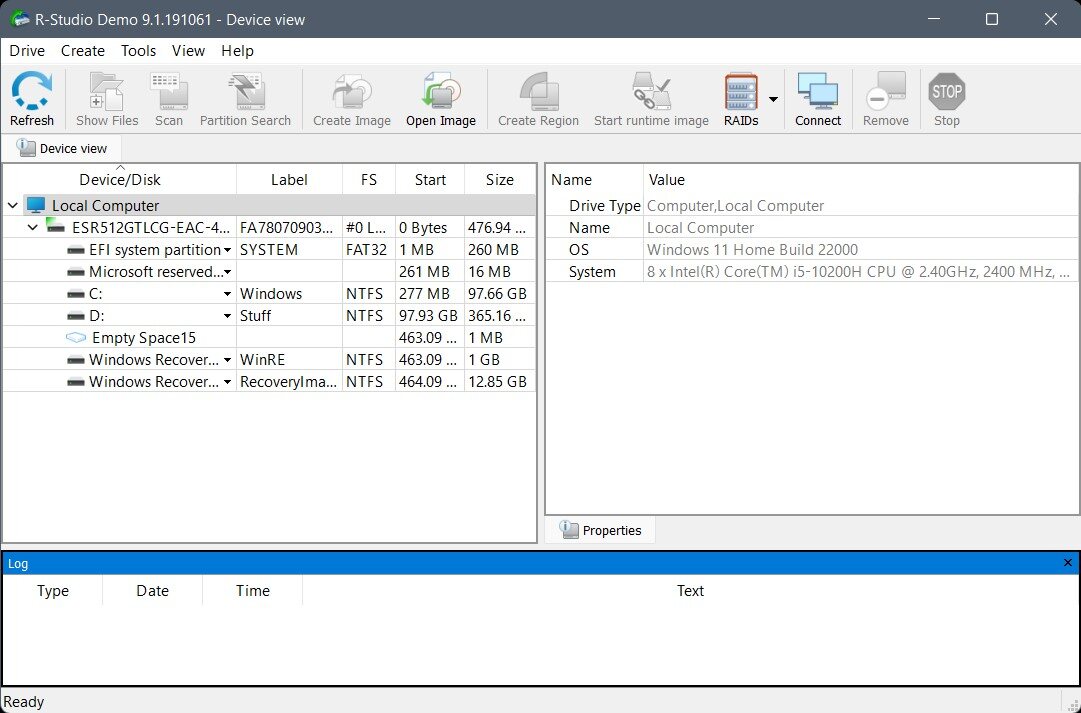This screenshot has height=713, width=1081.
Task: Sort by Device/Disk column header
Action: pyautogui.click(x=119, y=179)
